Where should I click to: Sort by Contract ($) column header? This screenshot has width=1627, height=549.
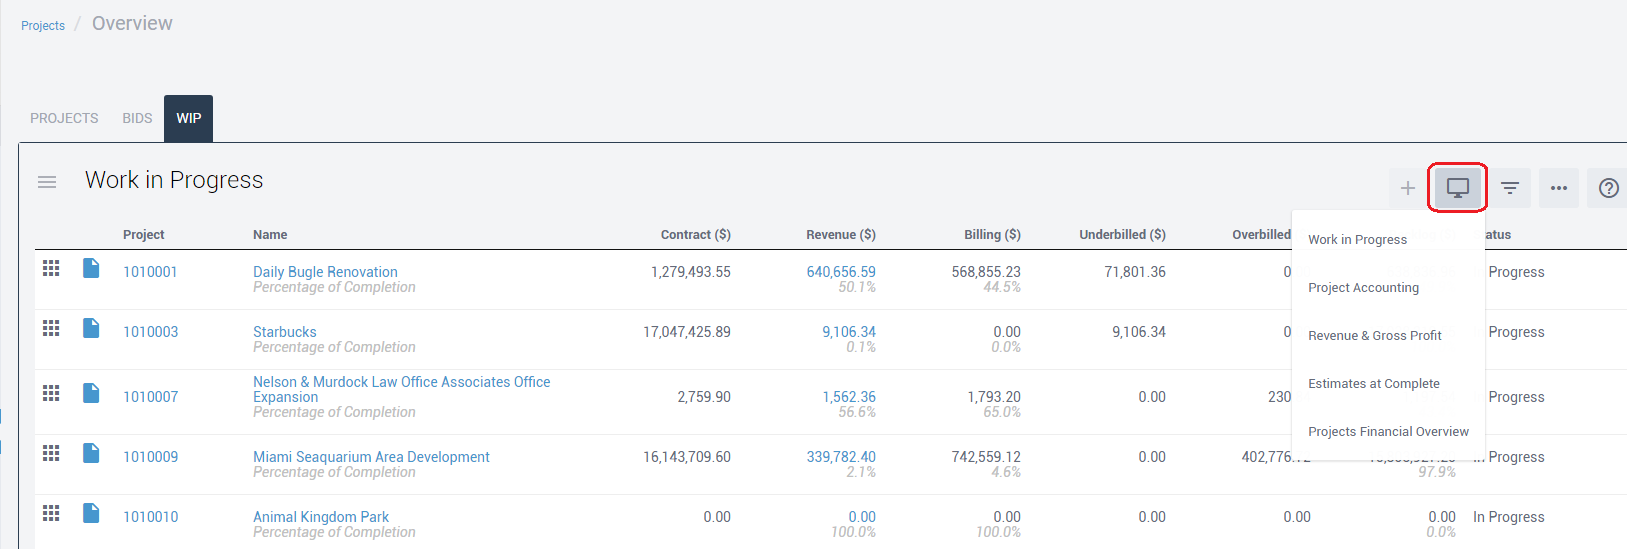click(695, 235)
